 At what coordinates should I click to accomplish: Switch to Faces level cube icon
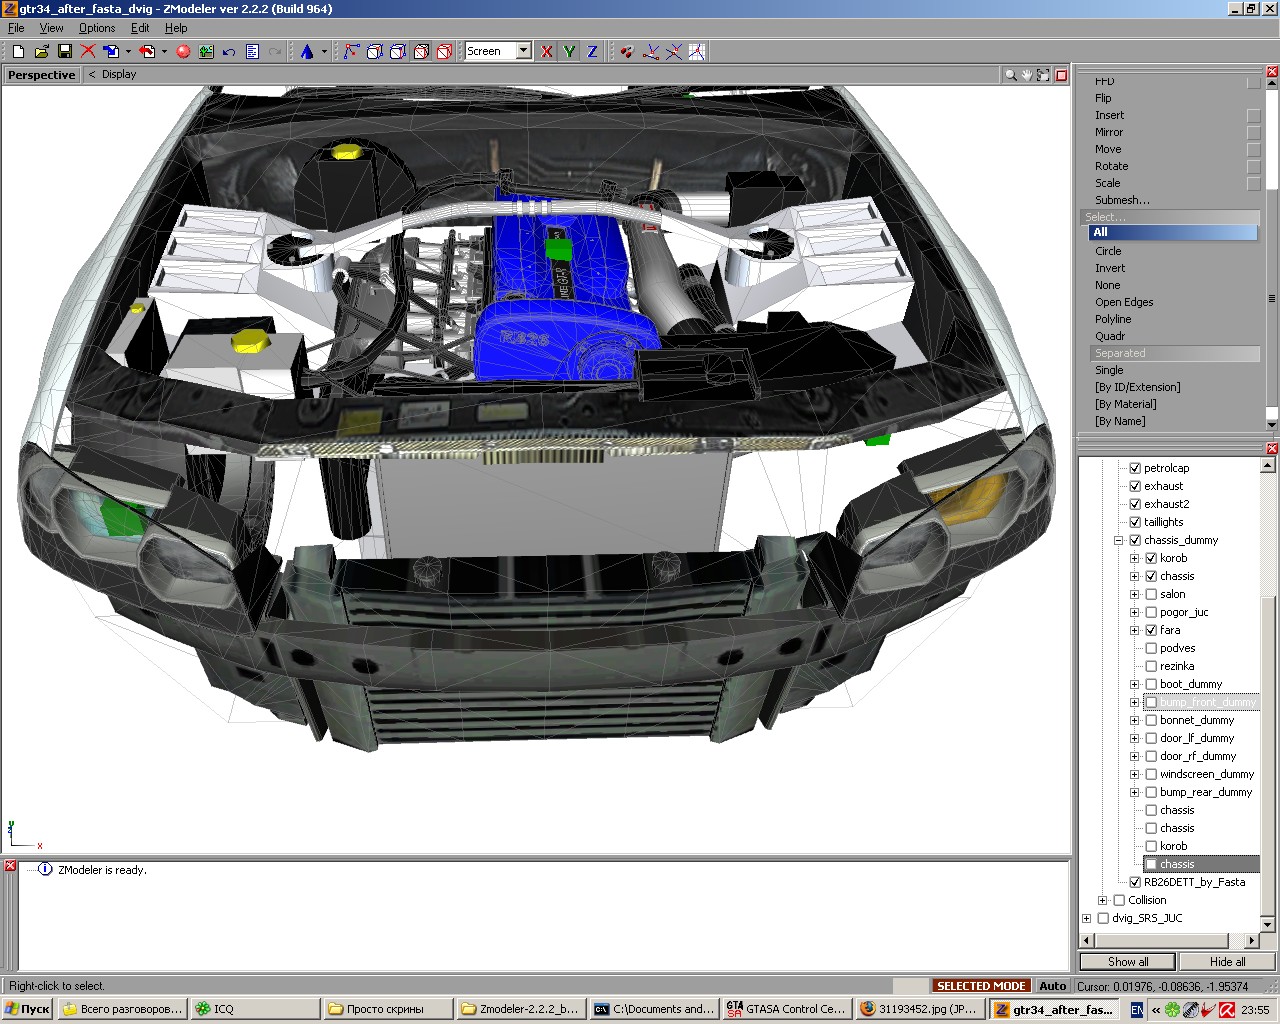397,51
